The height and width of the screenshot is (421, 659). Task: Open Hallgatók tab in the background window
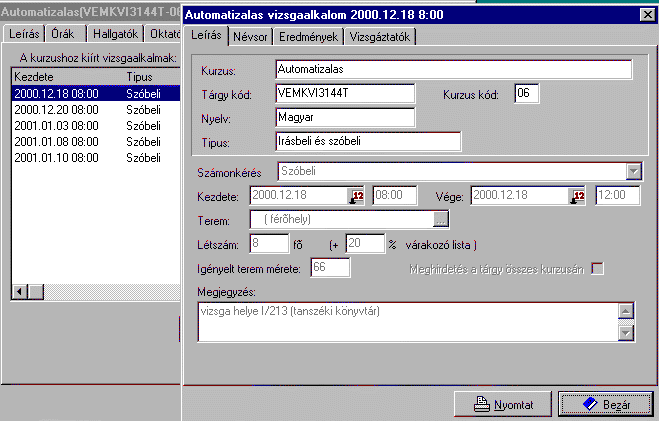(x=116, y=34)
